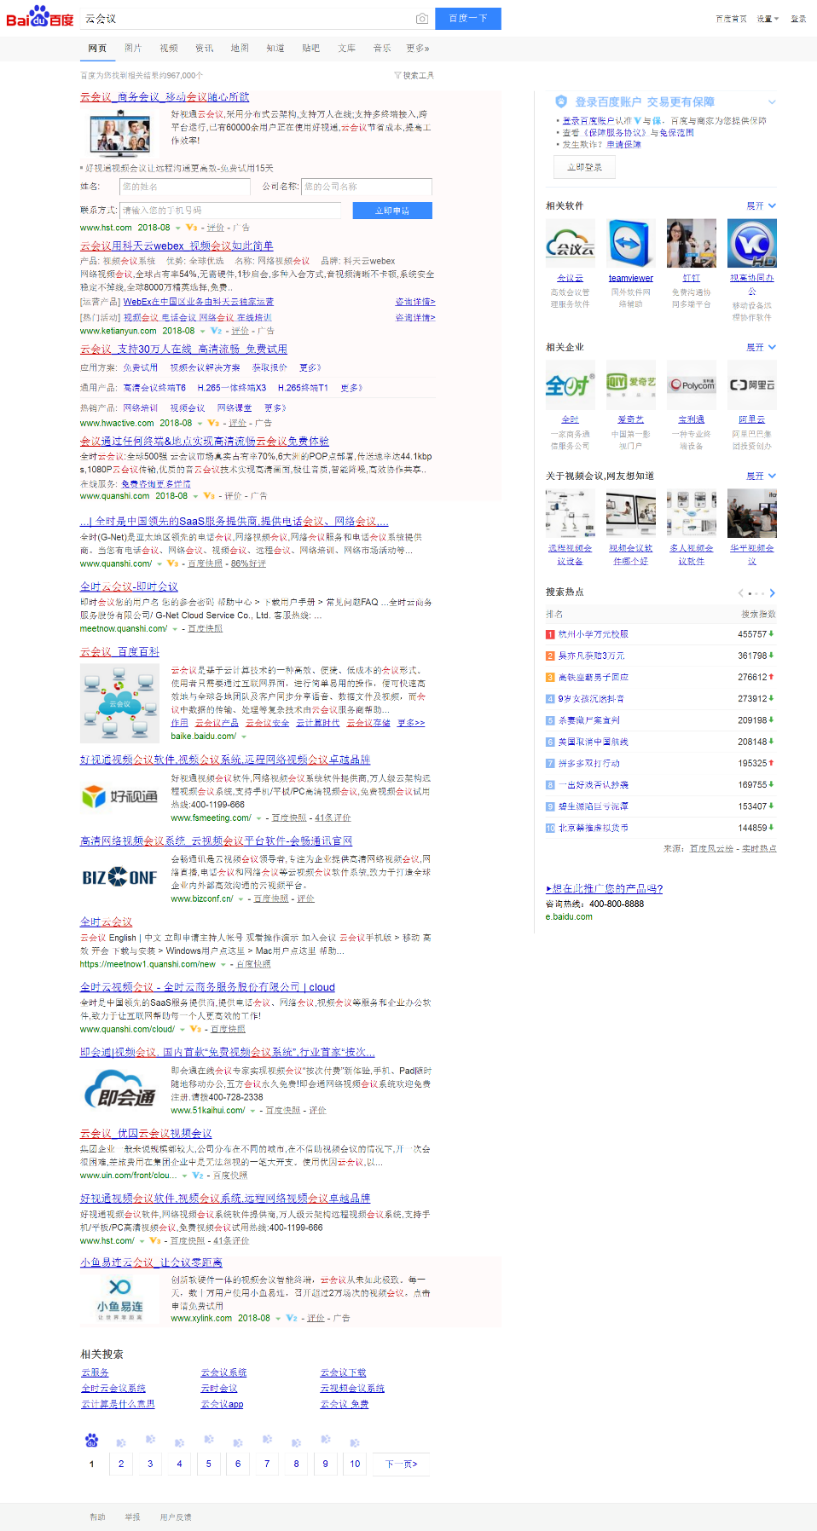Click the 爱奇艺 company logo
Viewport: 817px width, 1531px height.
coord(631,385)
